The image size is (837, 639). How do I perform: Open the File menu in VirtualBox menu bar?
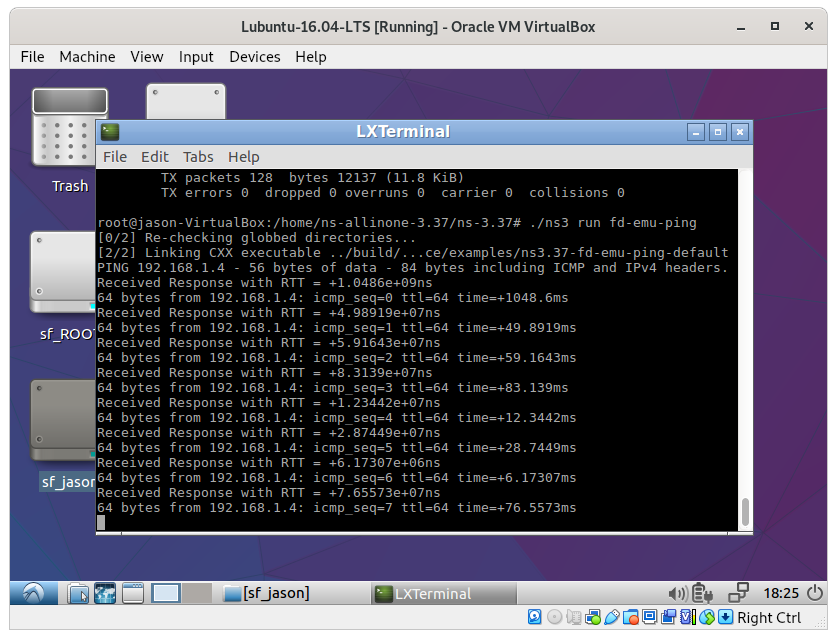coord(32,57)
